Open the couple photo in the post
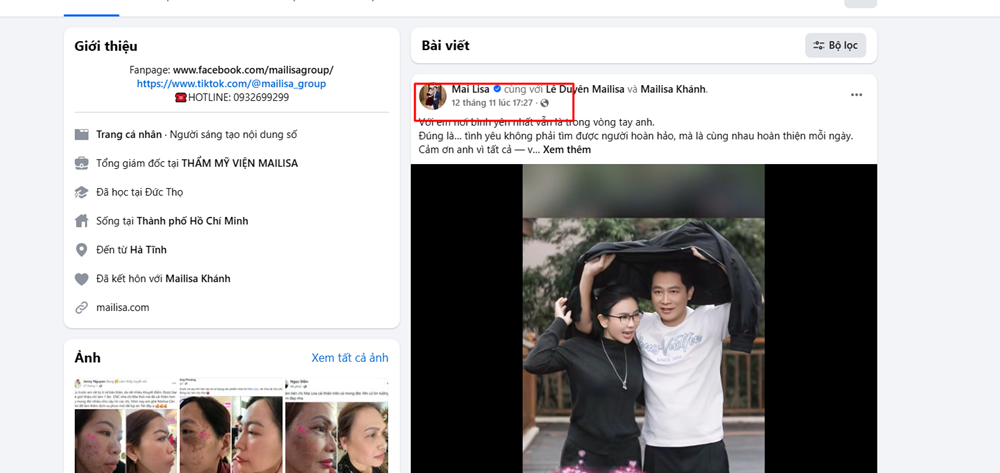Image resolution: width=1000 pixels, height=473 pixels. click(643, 318)
